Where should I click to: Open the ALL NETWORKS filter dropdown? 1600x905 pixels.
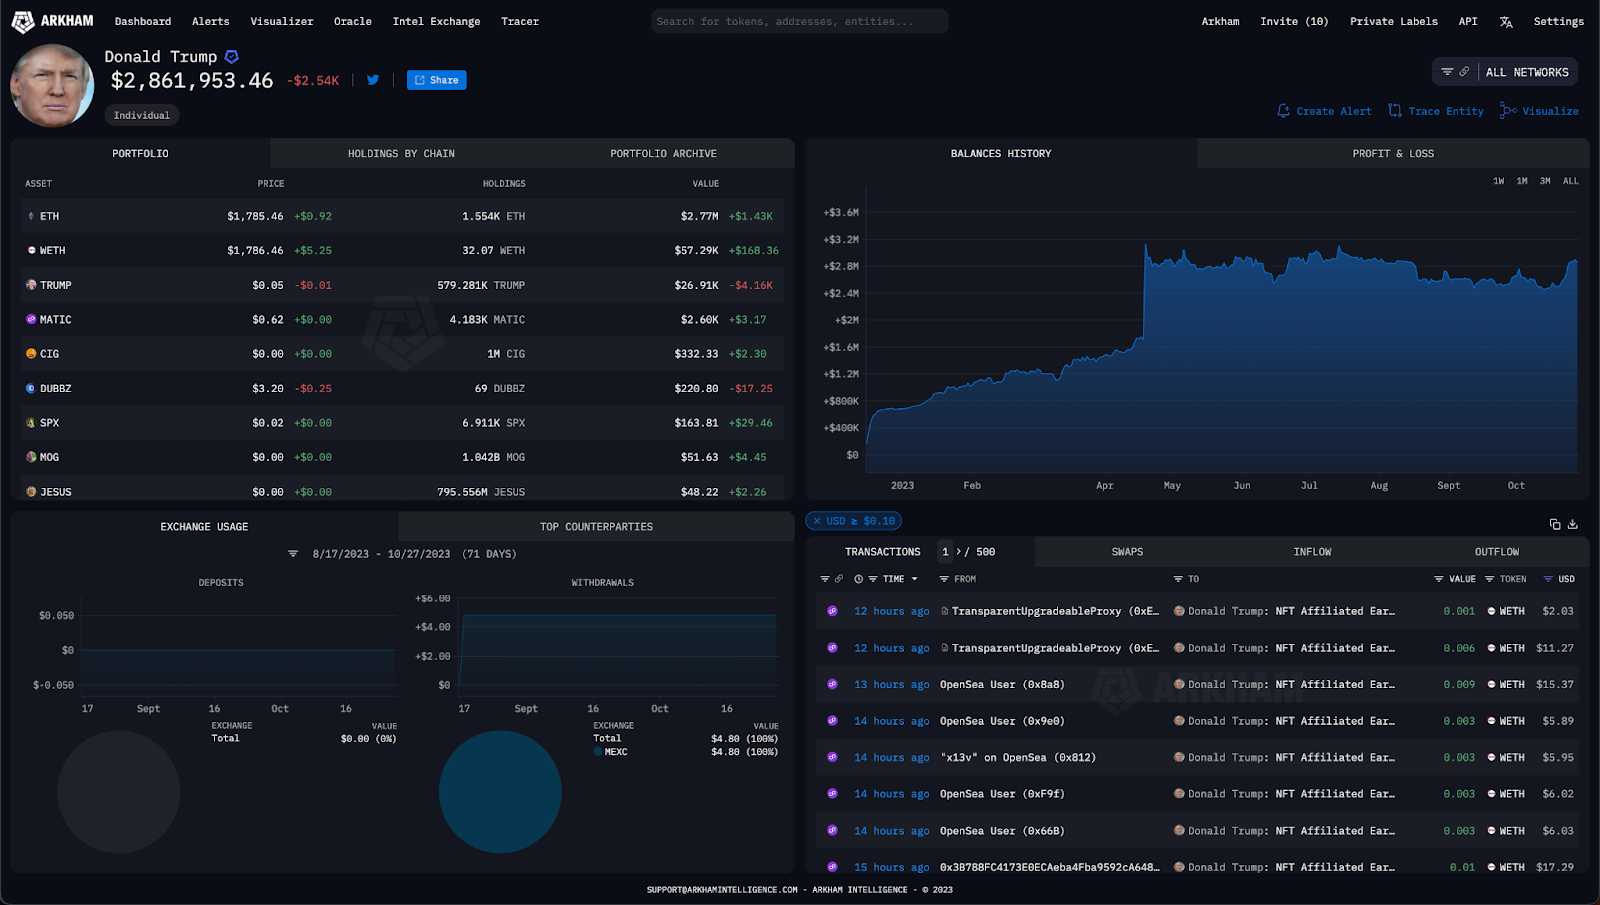click(x=1504, y=72)
